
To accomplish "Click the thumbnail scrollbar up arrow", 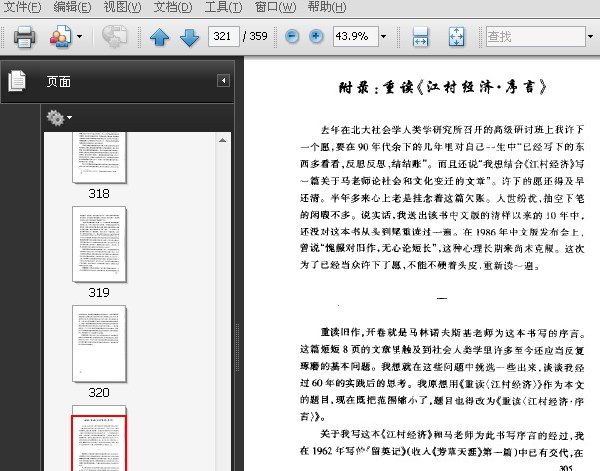I will (x=222, y=140).
